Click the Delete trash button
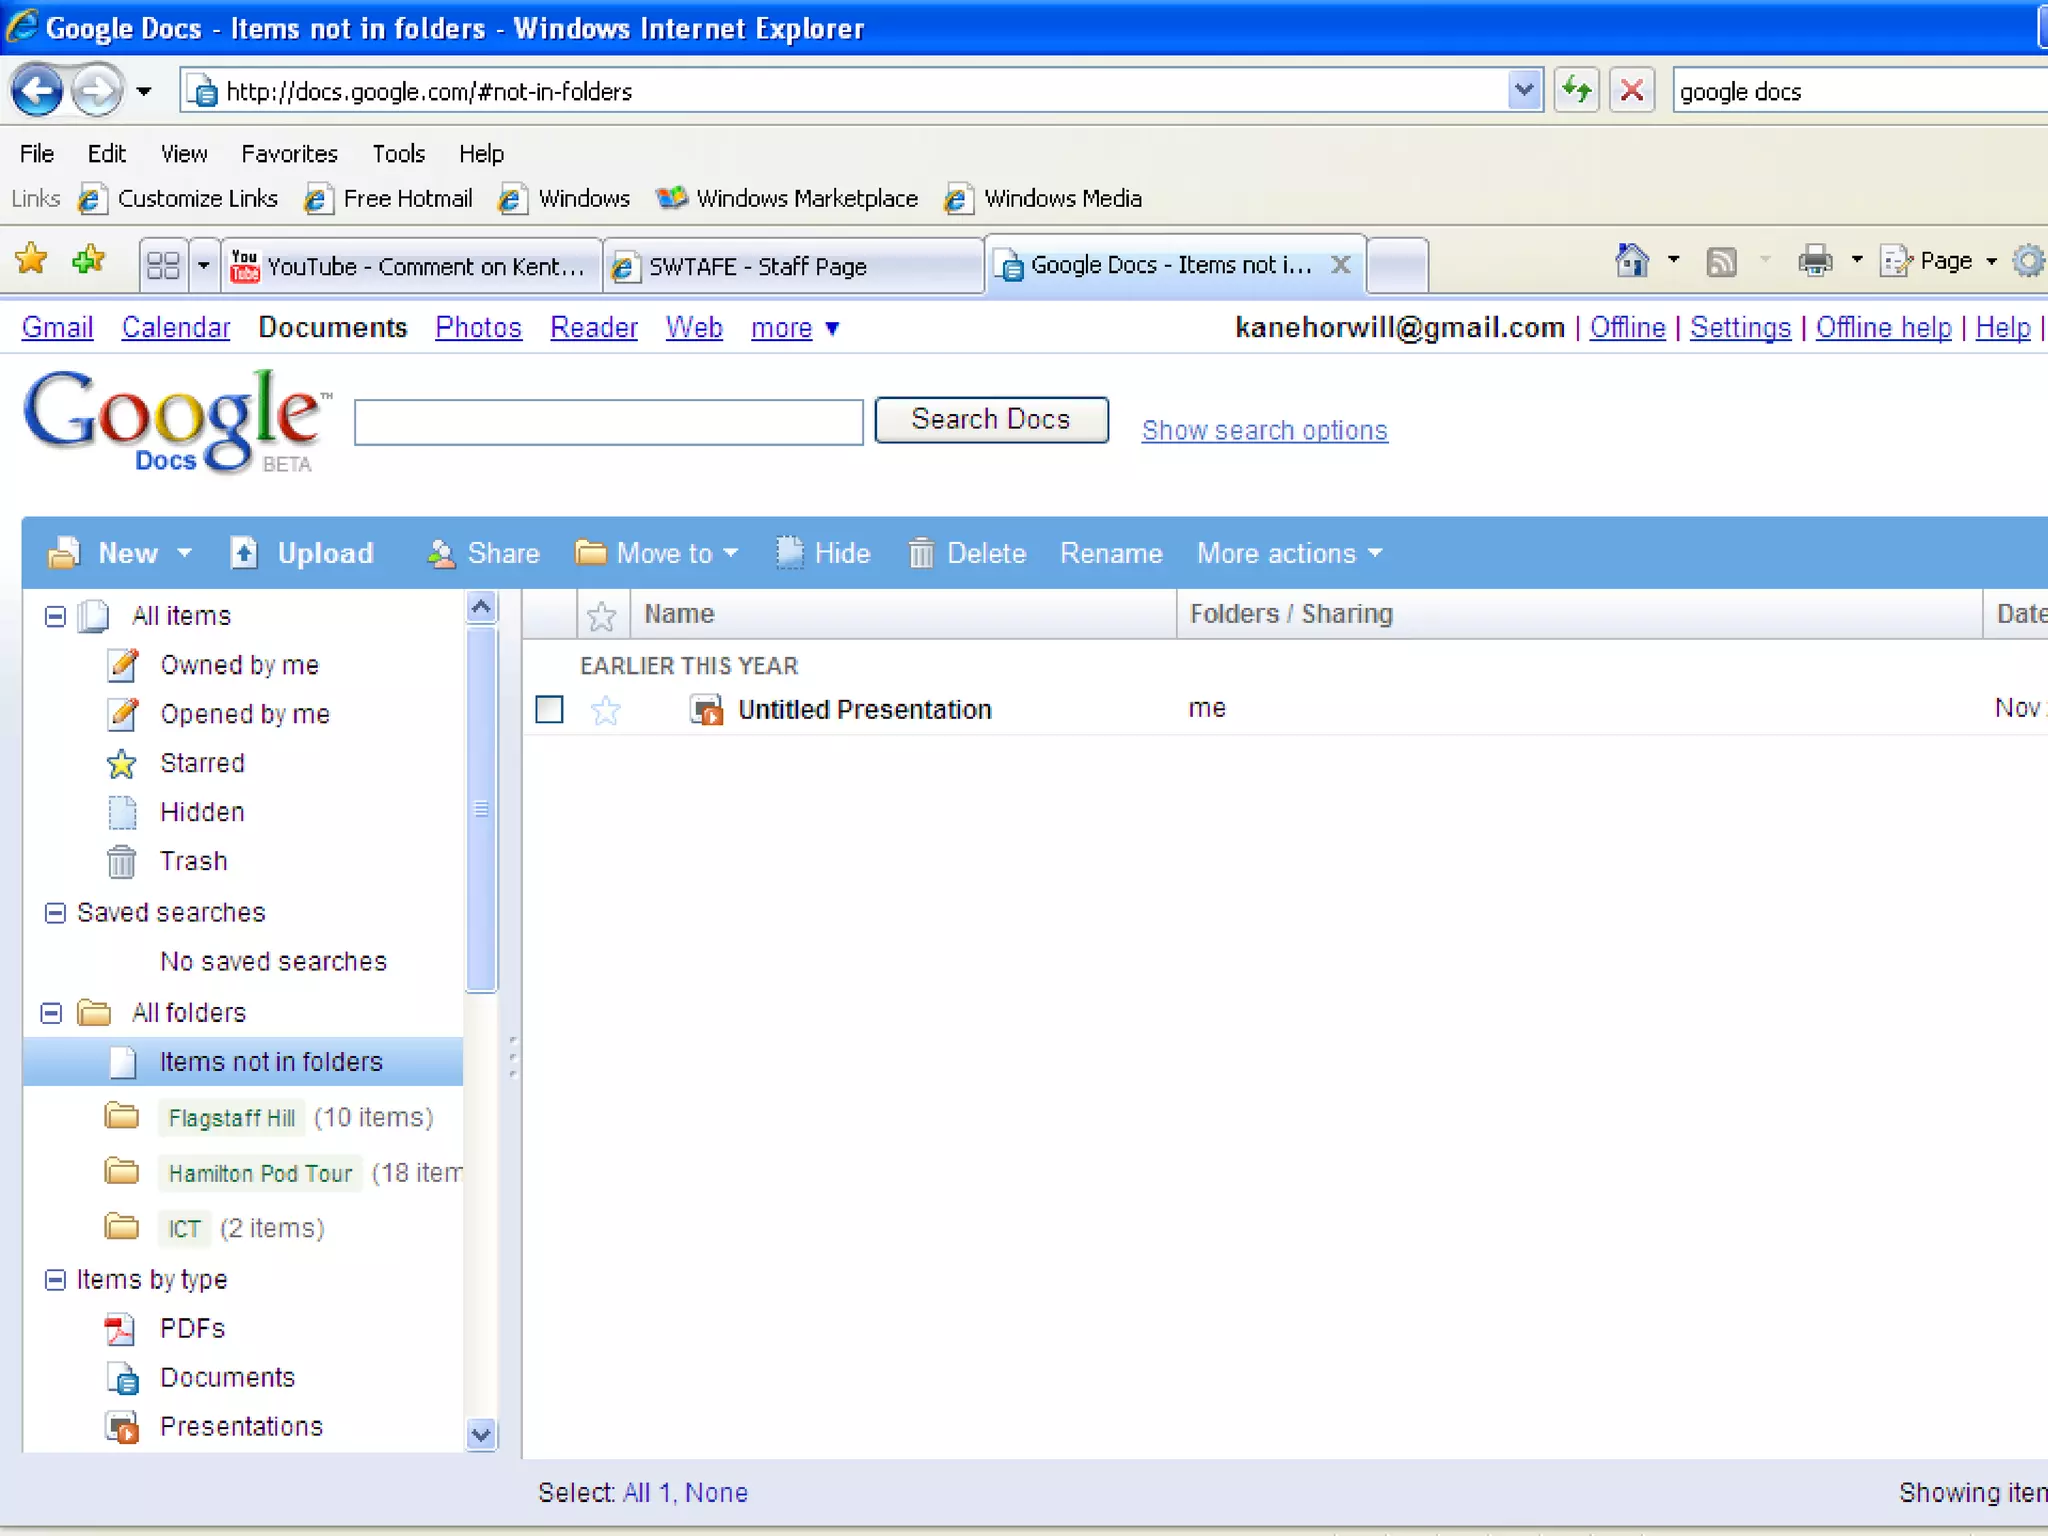This screenshot has height=1536, width=2048. [x=966, y=553]
